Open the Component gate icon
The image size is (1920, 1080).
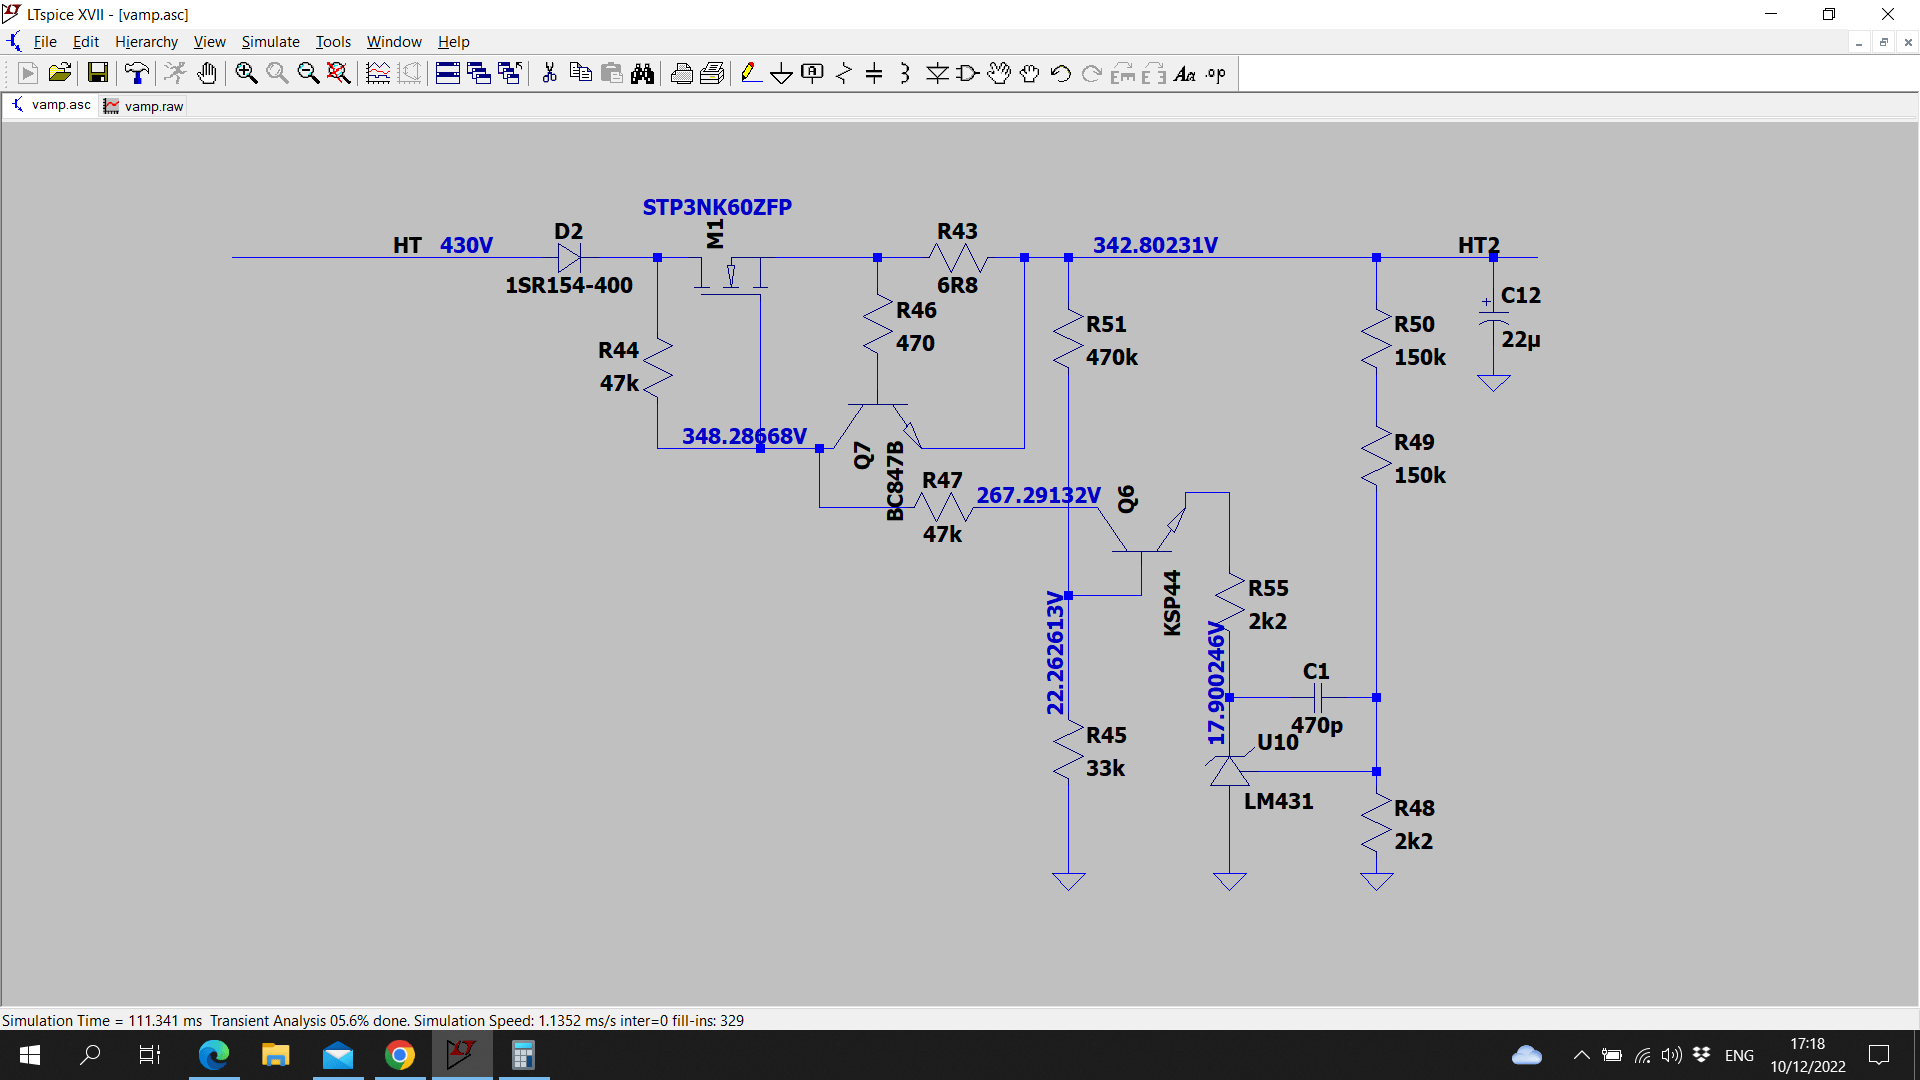point(968,73)
